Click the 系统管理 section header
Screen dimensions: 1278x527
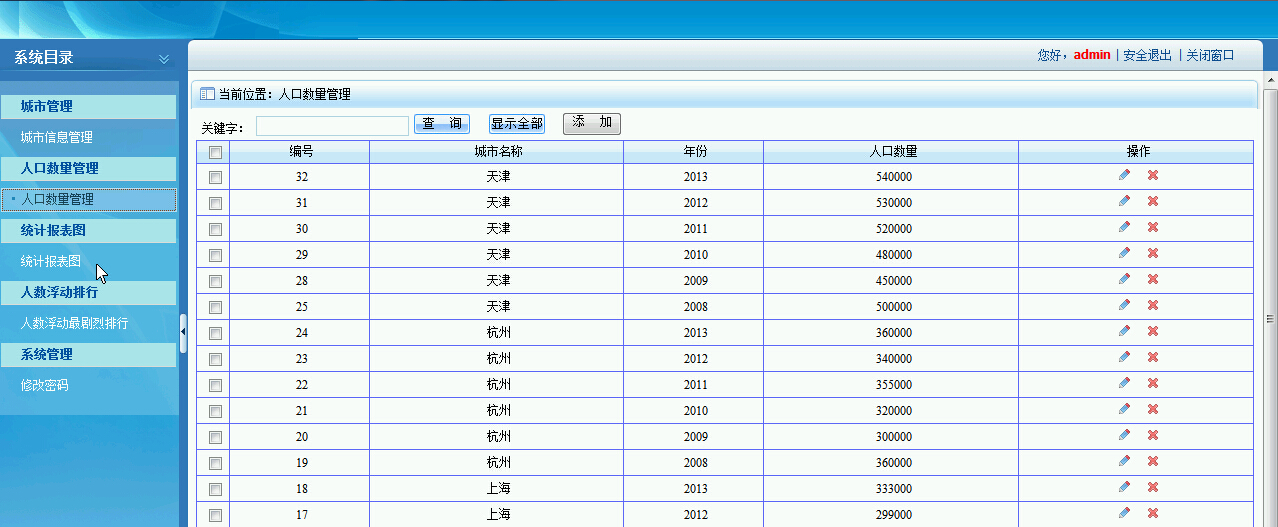tap(88, 354)
